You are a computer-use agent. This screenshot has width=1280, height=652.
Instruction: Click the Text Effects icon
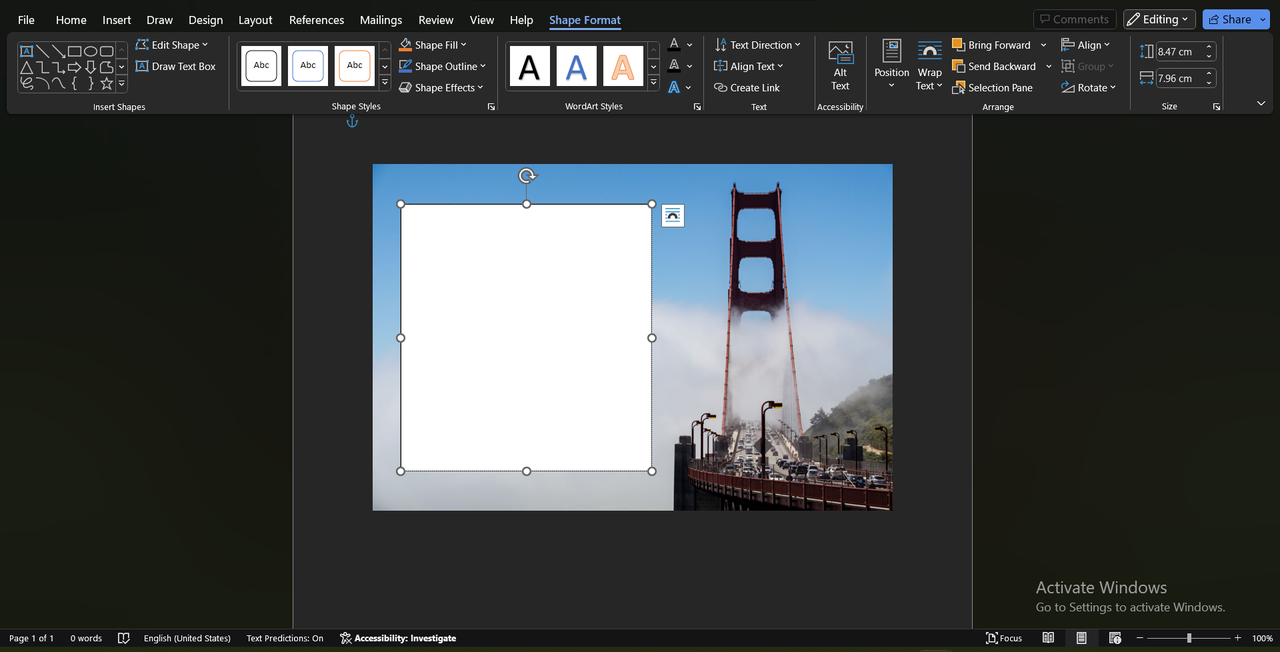pos(674,87)
